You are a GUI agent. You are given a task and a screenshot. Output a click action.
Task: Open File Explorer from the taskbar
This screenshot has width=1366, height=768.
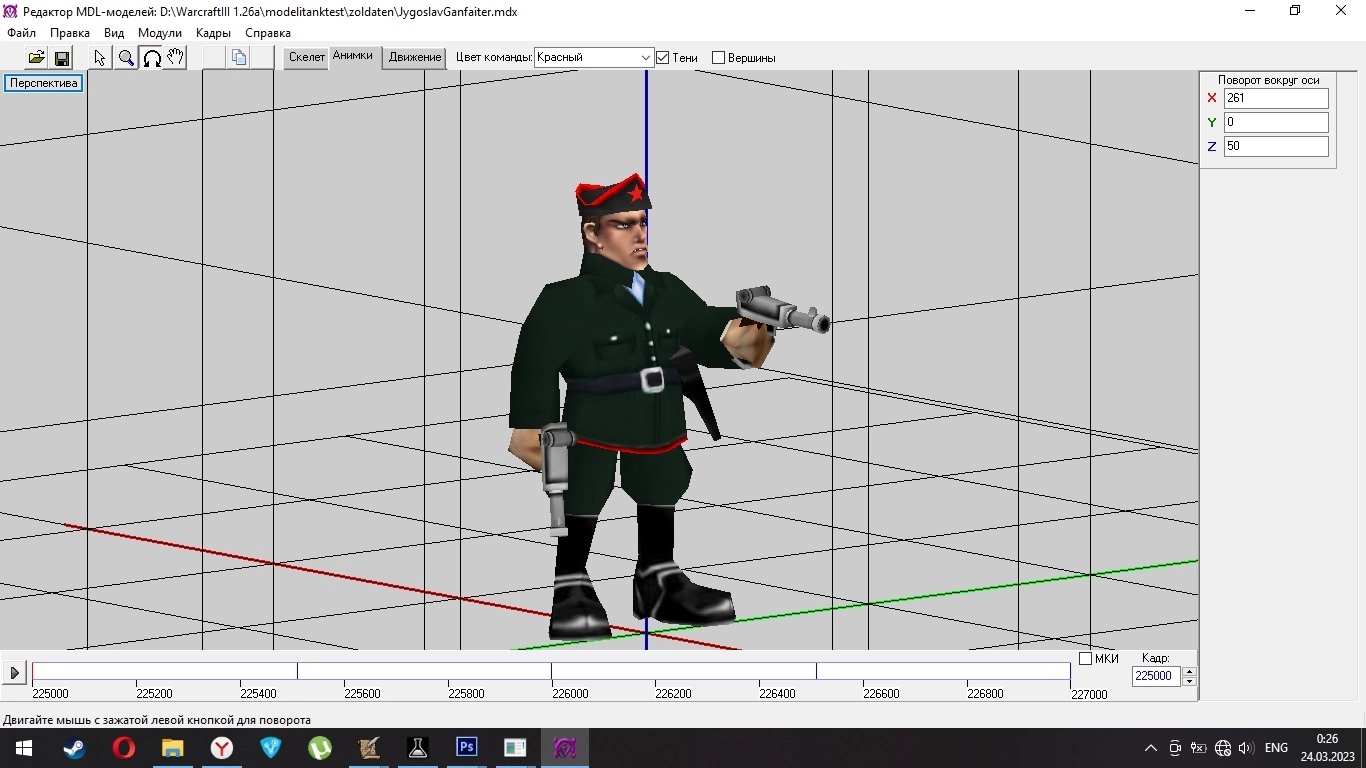click(x=173, y=748)
